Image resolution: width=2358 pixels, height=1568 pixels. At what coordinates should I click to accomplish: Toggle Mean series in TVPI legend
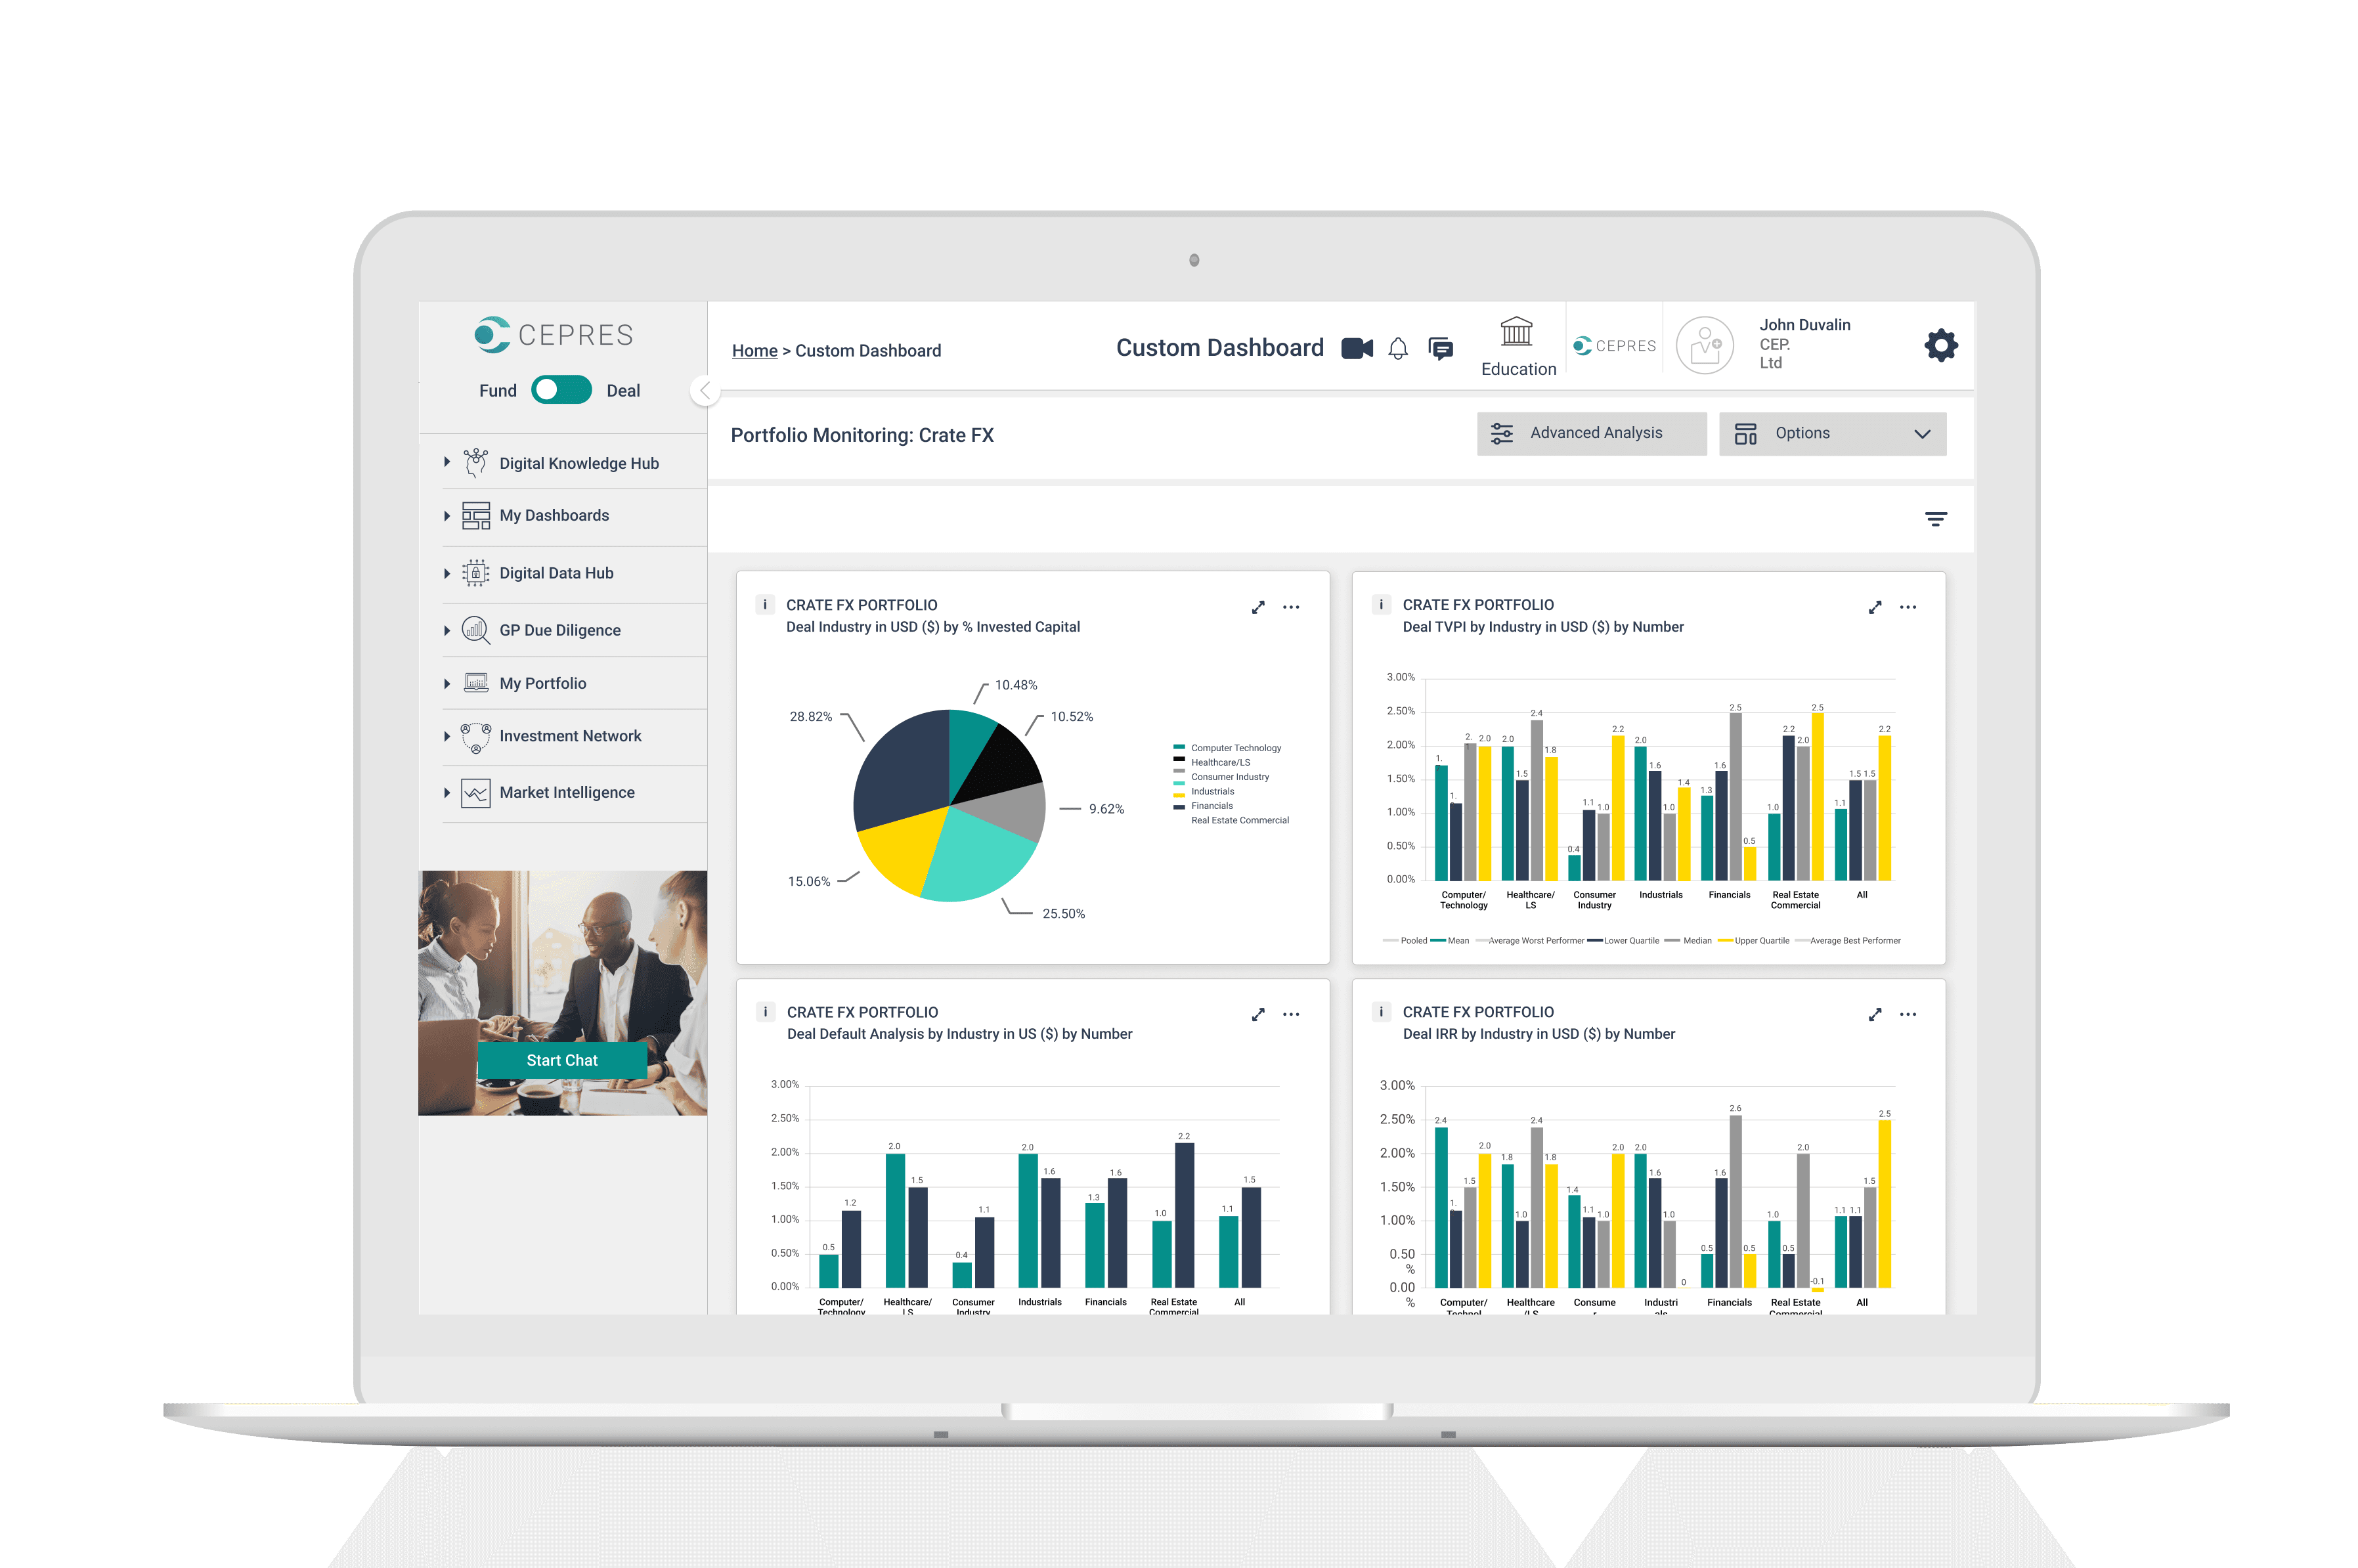[x=1450, y=940]
